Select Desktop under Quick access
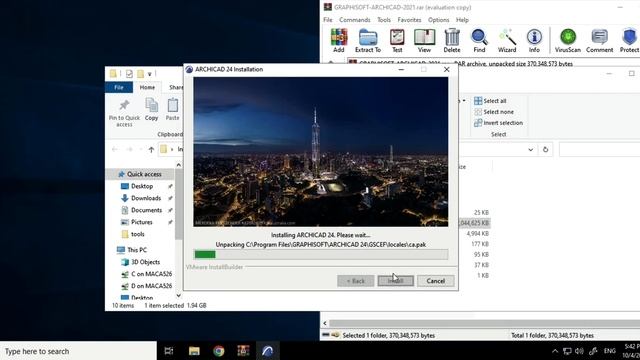Image resolution: width=640 pixels, height=360 pixels. (x=142, y=186)
